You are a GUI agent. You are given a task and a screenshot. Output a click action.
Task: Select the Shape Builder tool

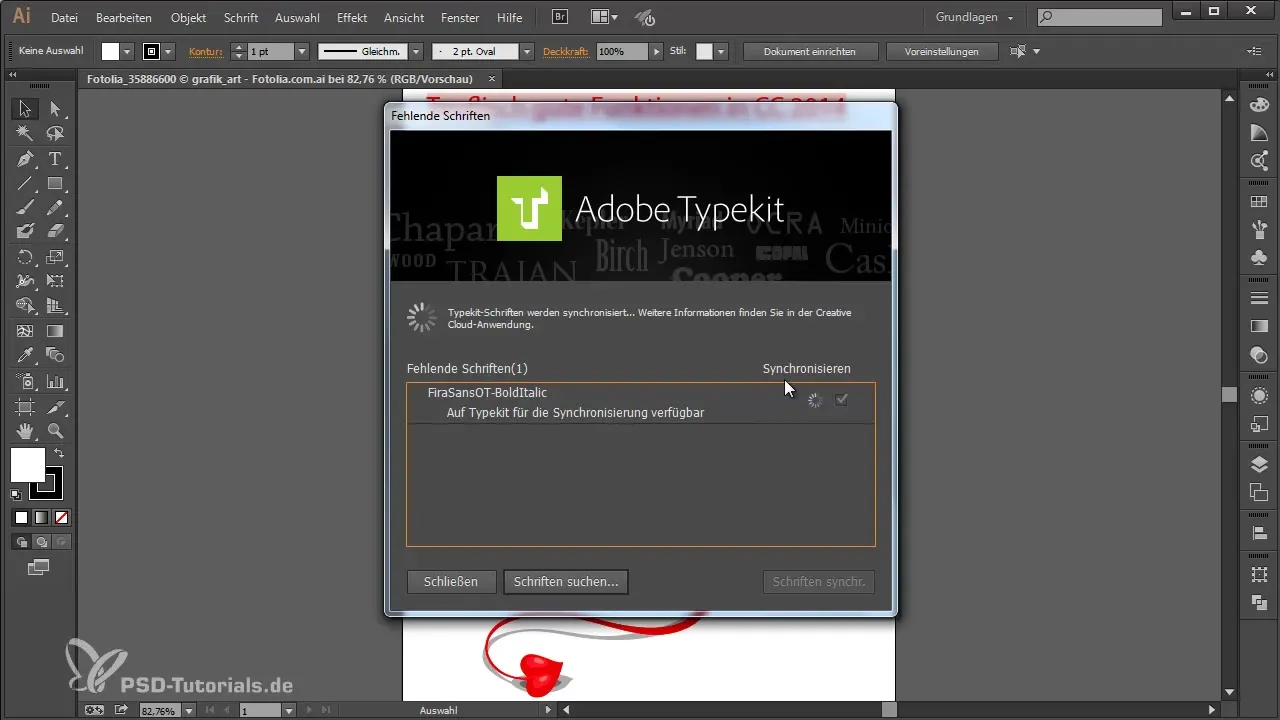coord(25,306)
